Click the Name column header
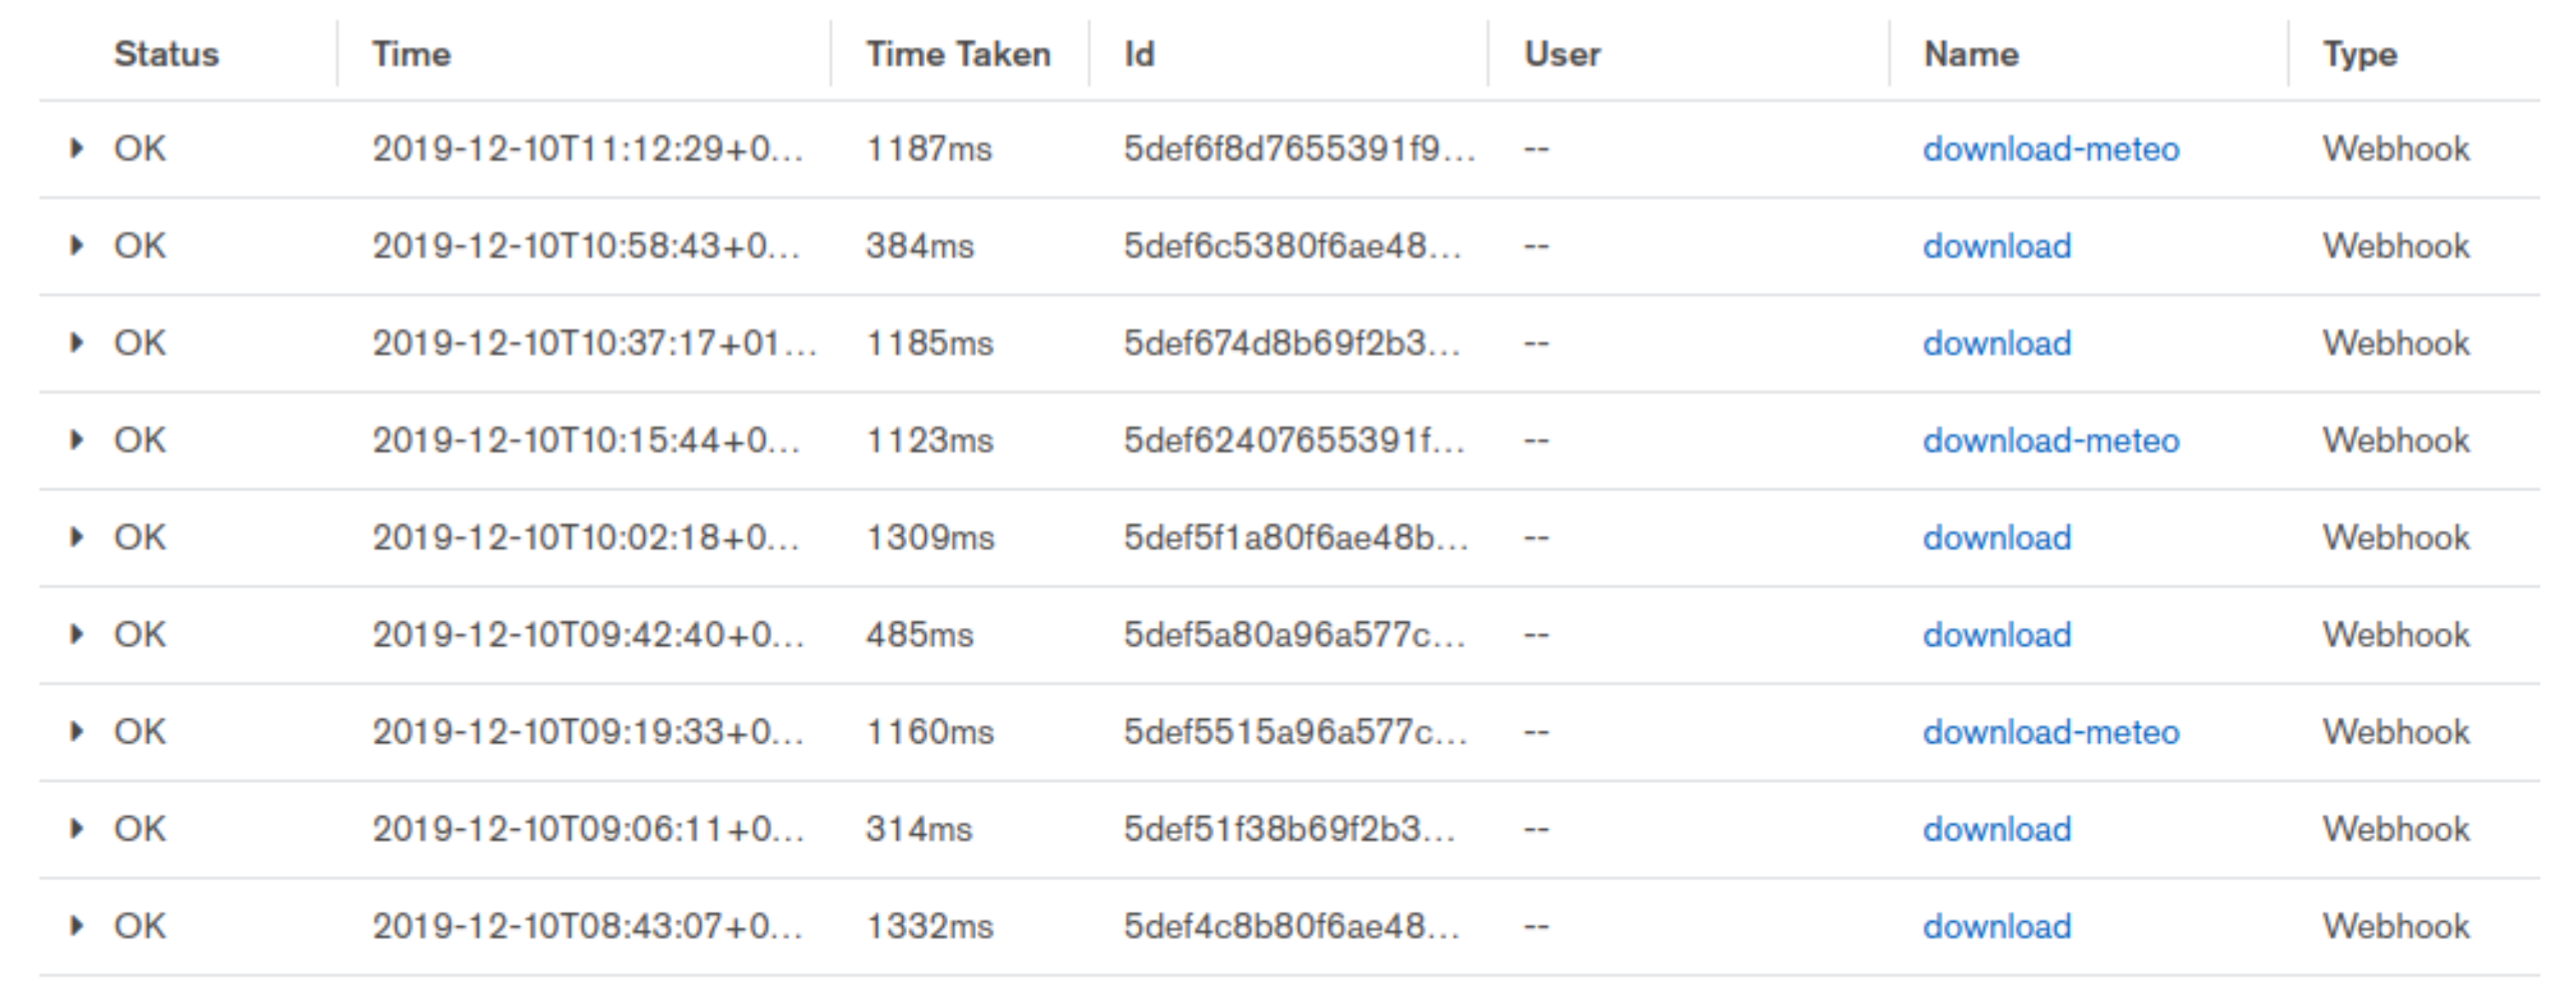The width and height of the screenshot is (2576, 1002). click(x=1970, y=54)
